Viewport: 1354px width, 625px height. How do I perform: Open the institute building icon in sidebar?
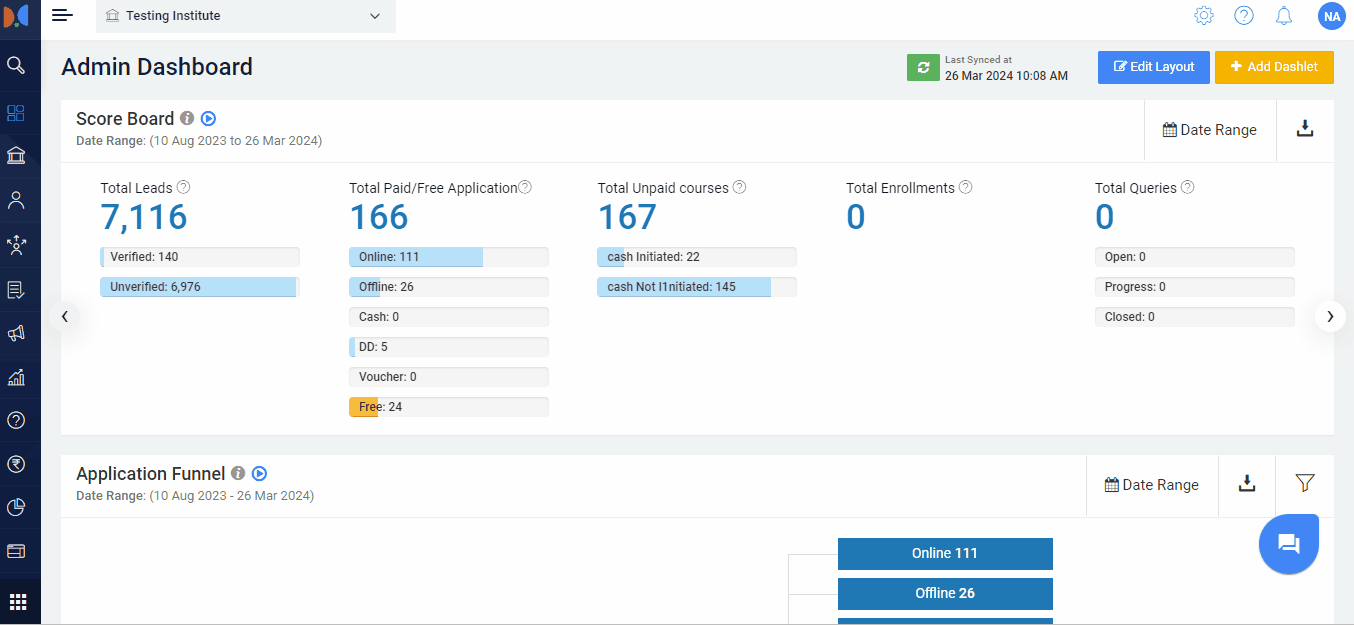[x=16, y=155]
